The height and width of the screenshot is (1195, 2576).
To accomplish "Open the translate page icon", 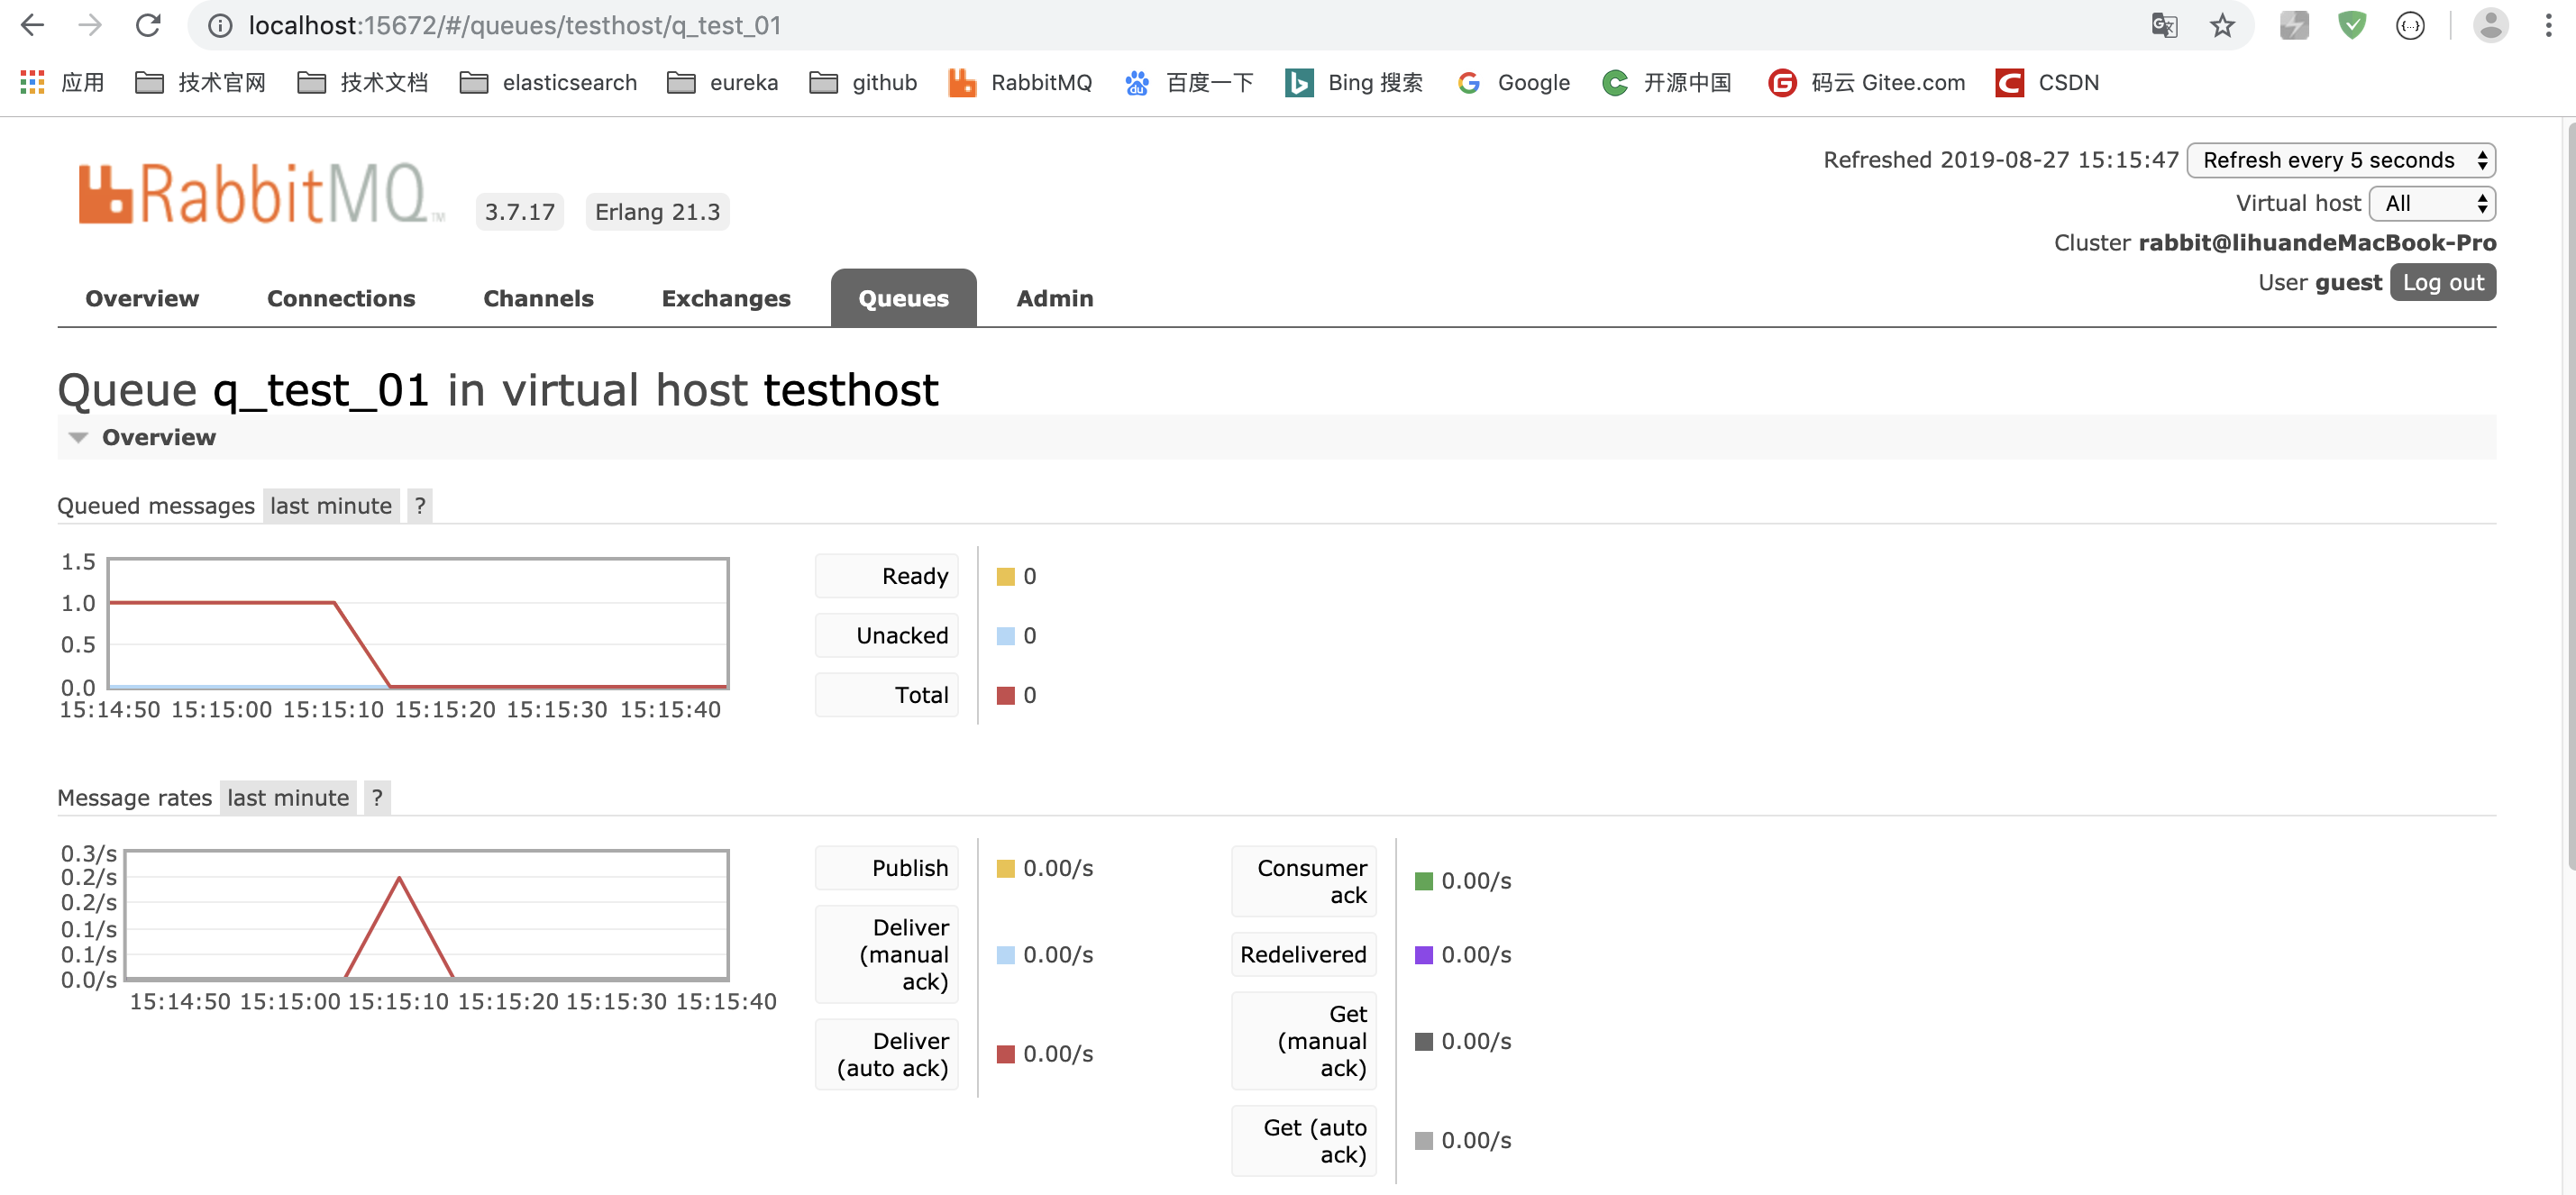I will click(x=2164, y=25).
